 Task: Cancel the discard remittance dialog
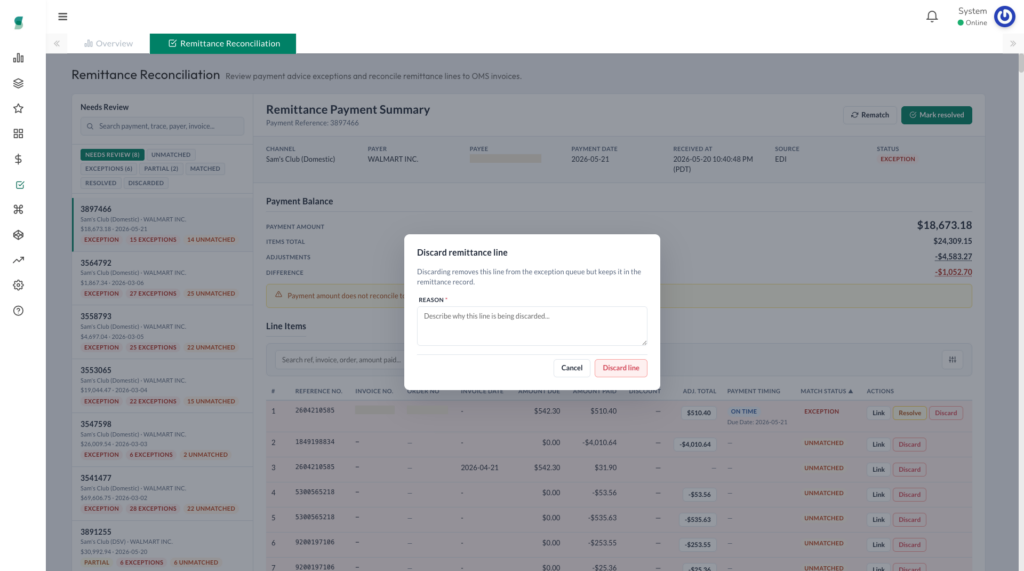coord(571,368)
